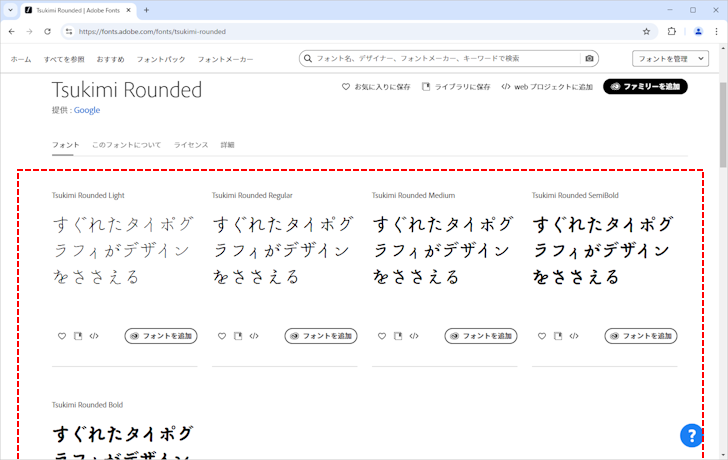
Task: Open the Chrome profile avatar icon
Action: (x=698, y=32)
